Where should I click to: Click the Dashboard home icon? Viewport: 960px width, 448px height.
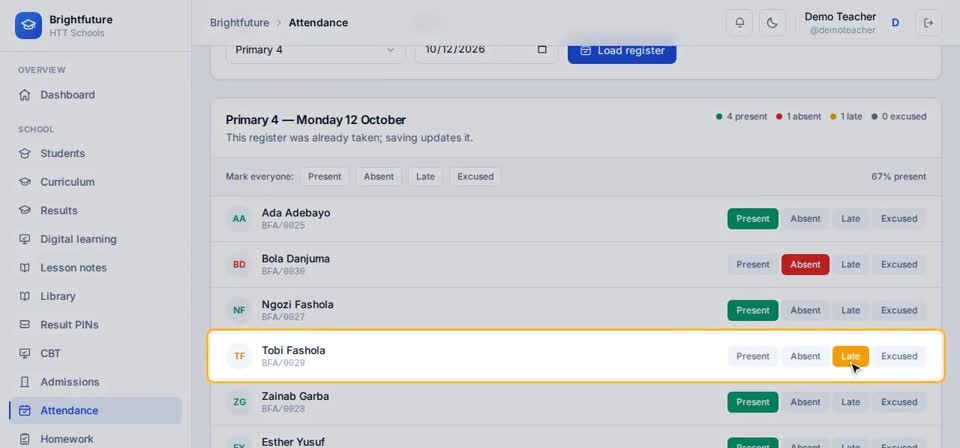(24, 95)
